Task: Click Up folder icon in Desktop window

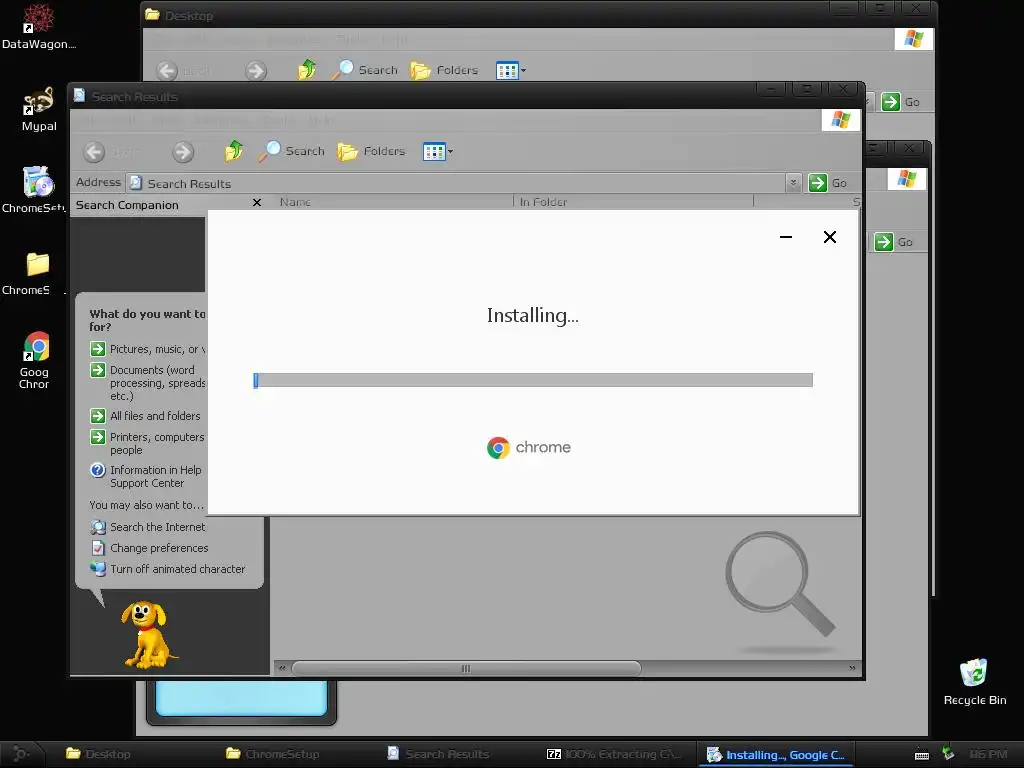Action: tap(306, 69)
